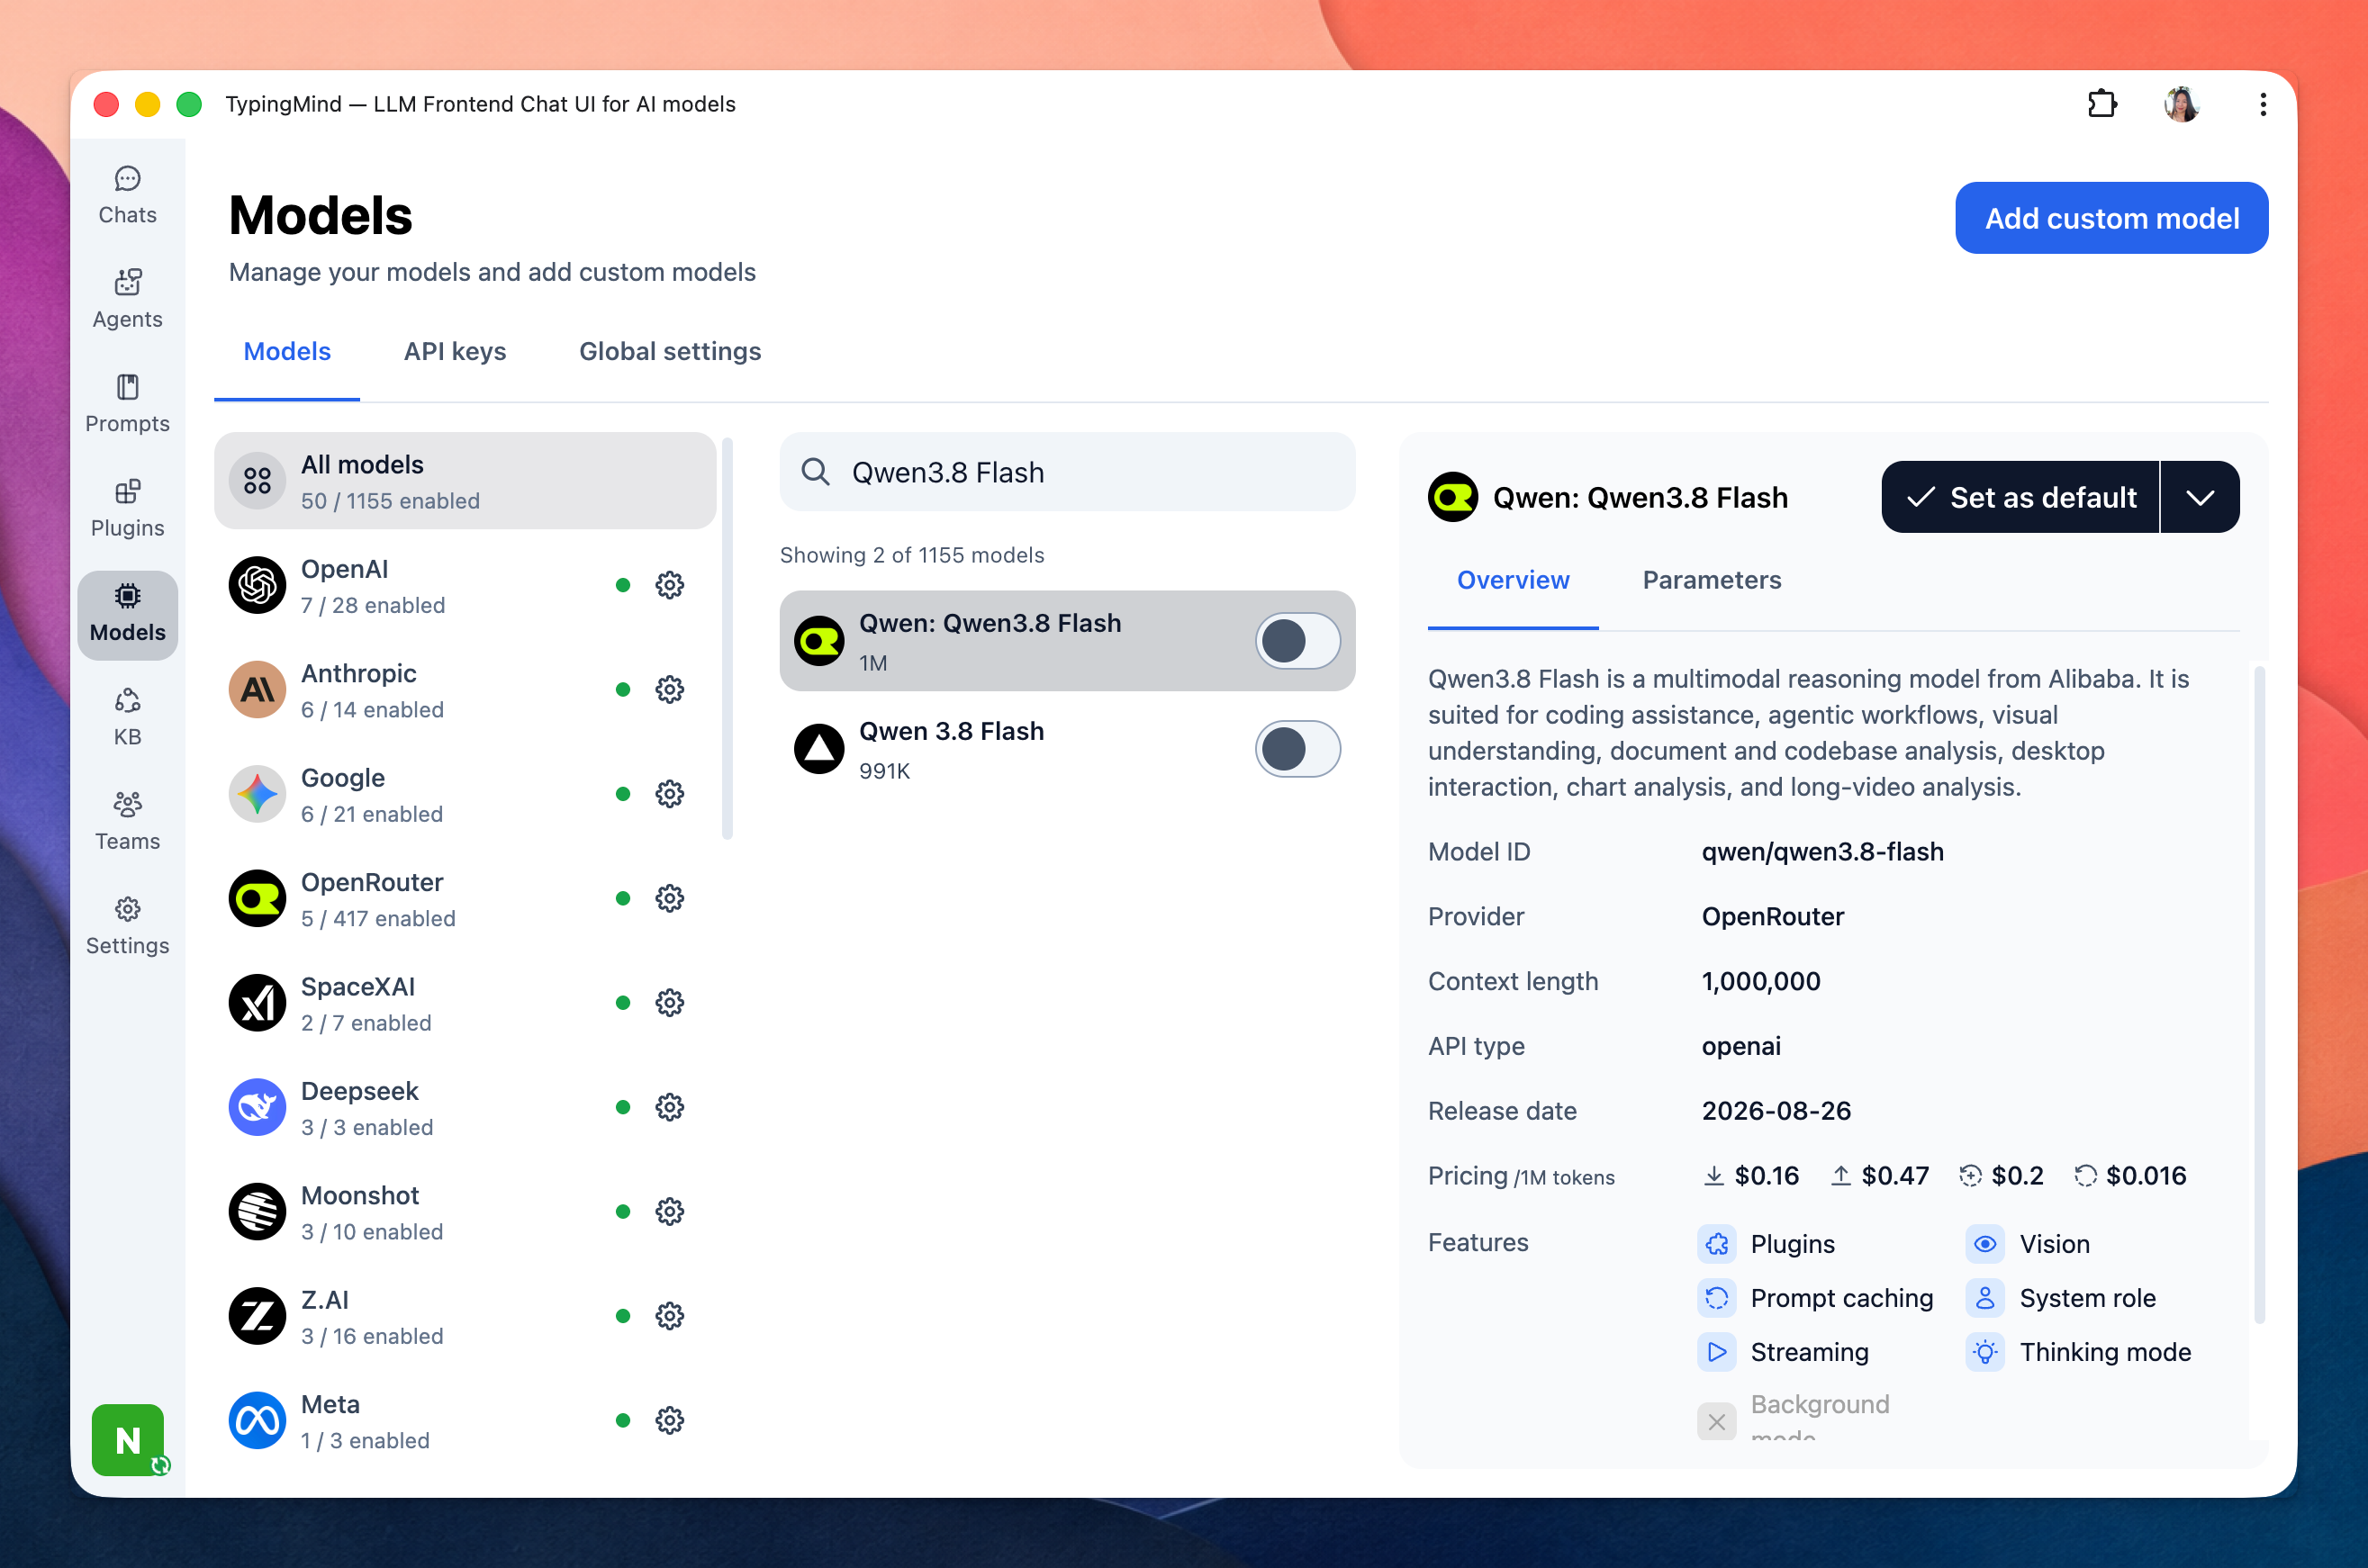Click the Add custom model button
The width and height of the screenshot is (2368, 1568).
2111,218
